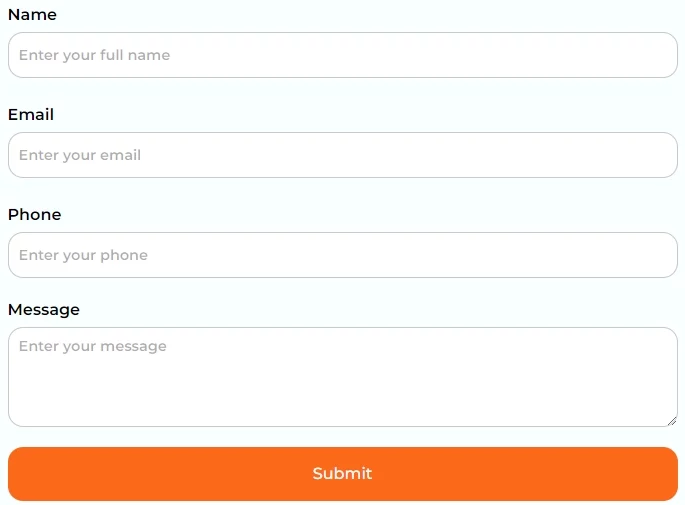Click the Message field label

[44, 310]
